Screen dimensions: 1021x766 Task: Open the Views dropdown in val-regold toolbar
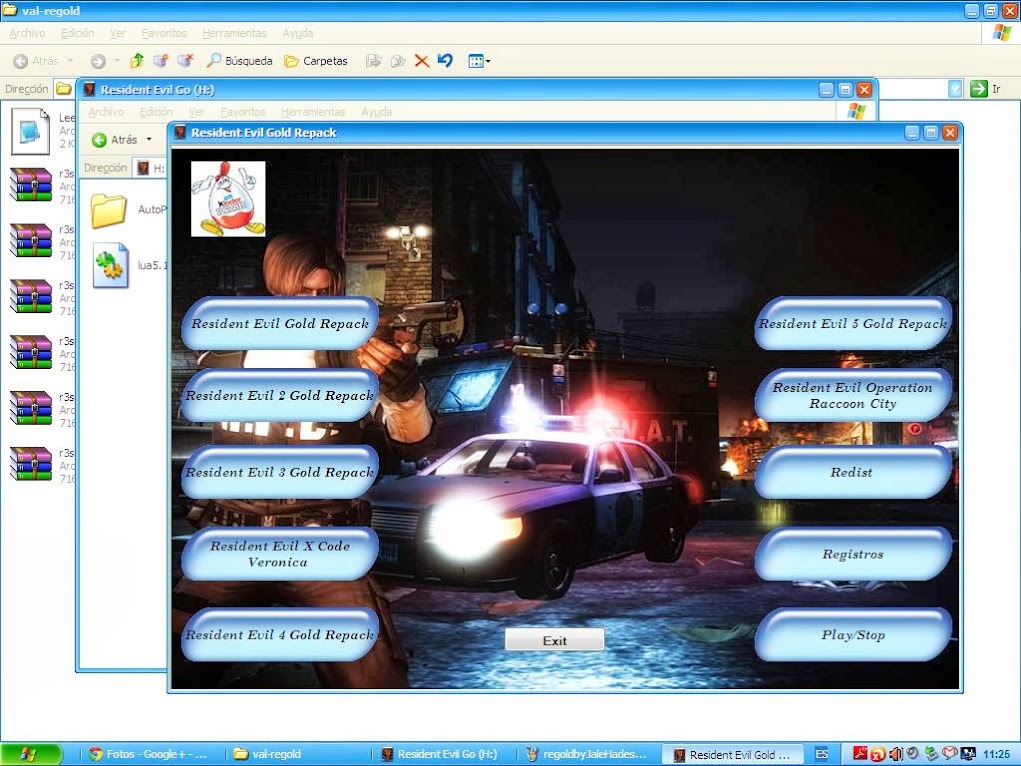(x=479, y=61)
